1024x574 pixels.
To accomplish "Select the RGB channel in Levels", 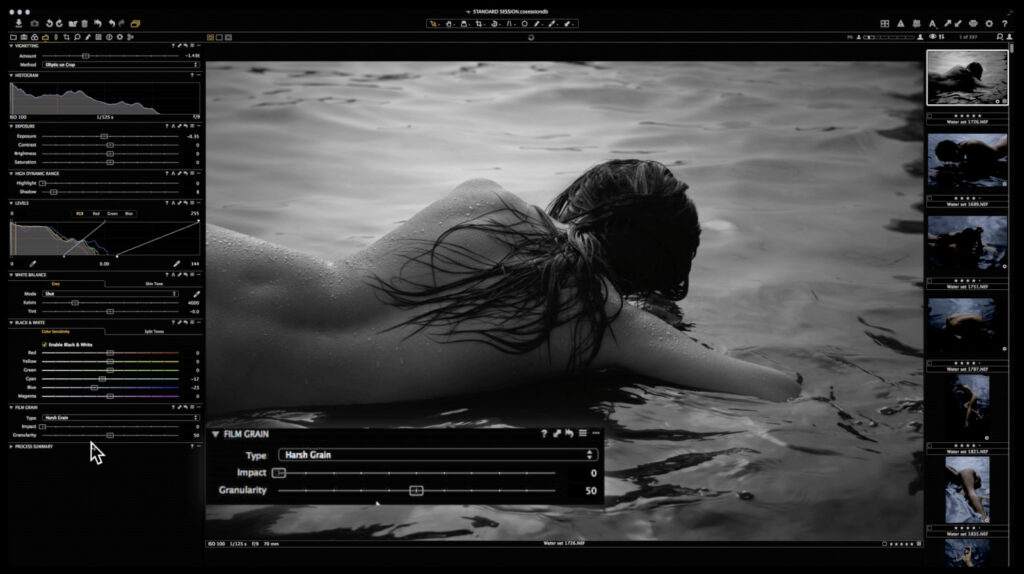I will pos(80,214).
